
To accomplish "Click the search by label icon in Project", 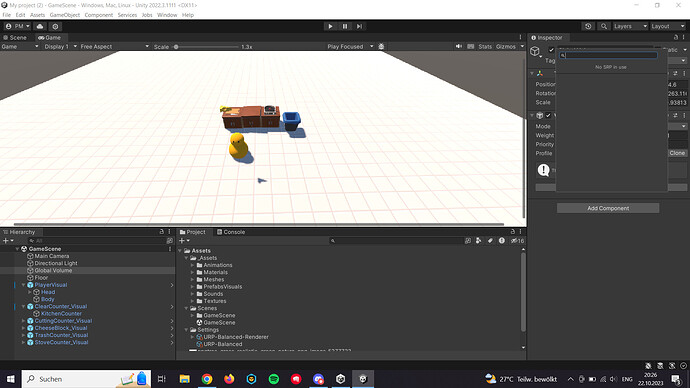I will [490, 241].
